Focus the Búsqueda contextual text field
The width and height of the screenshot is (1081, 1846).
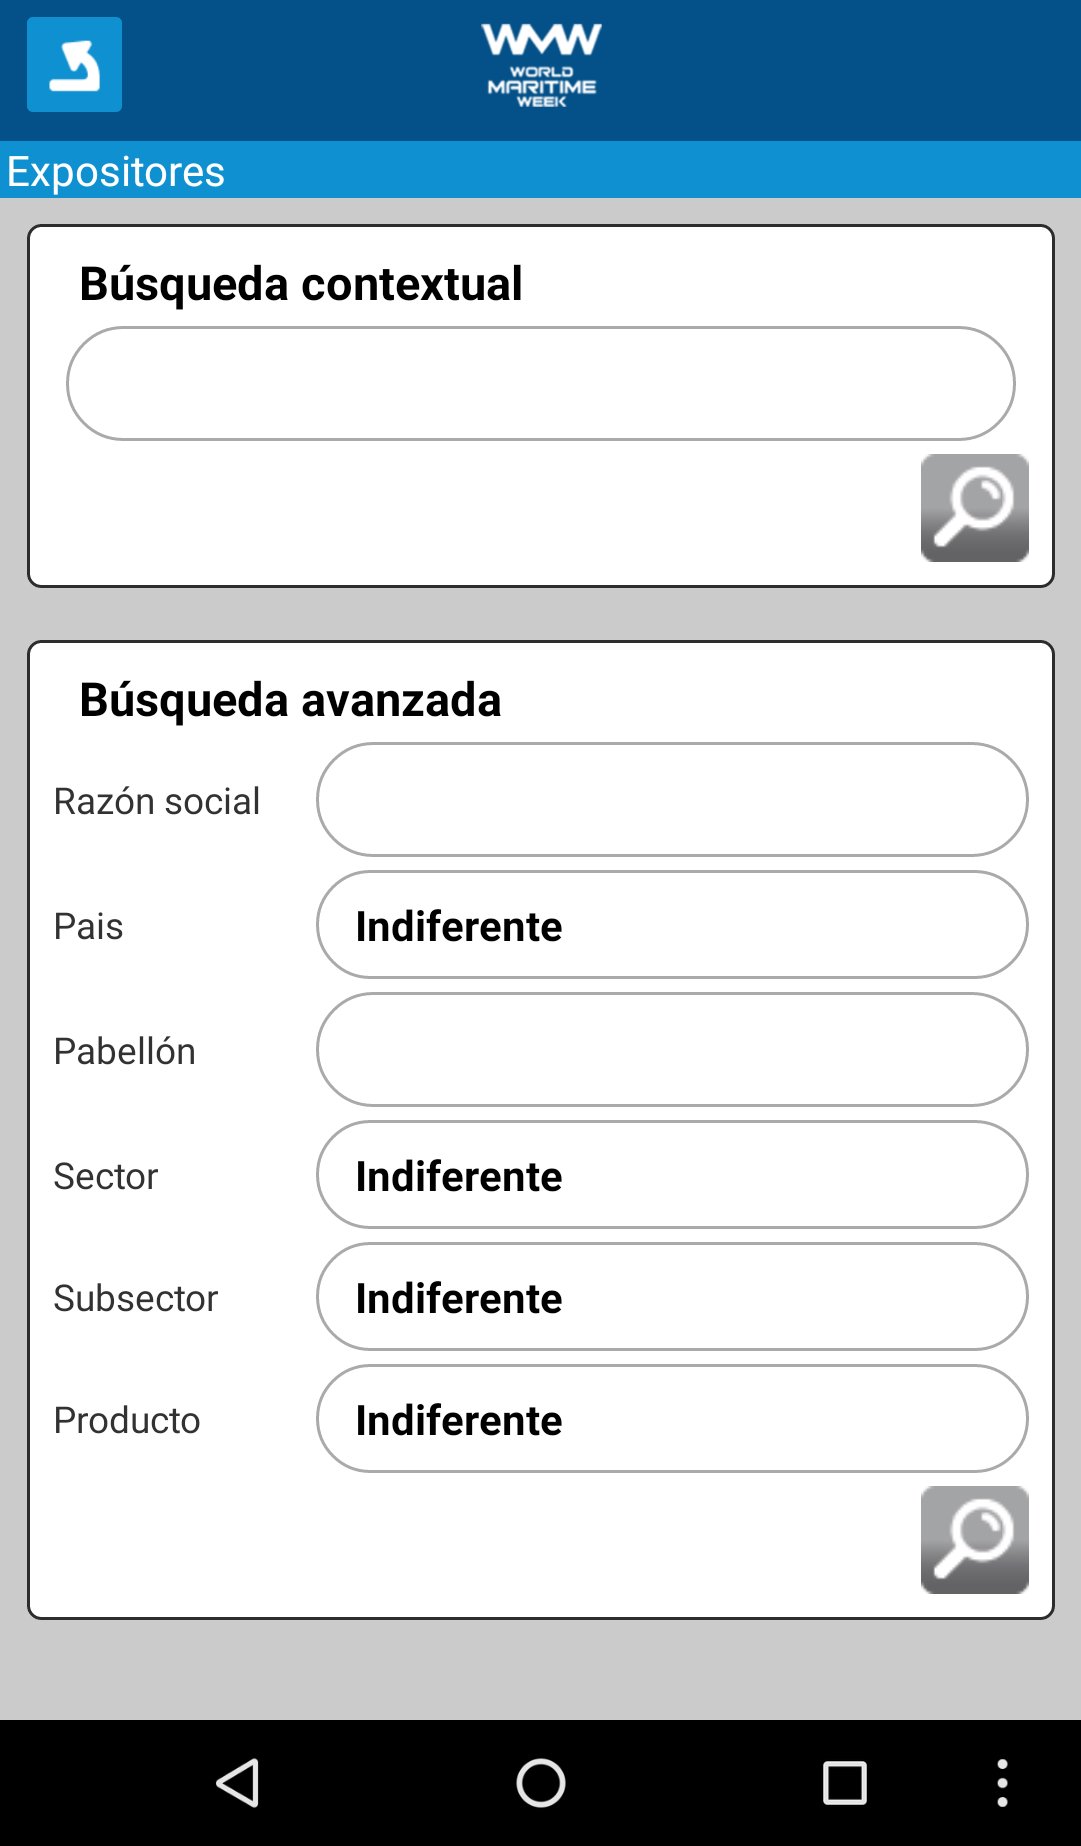click(x=540, y=383)
